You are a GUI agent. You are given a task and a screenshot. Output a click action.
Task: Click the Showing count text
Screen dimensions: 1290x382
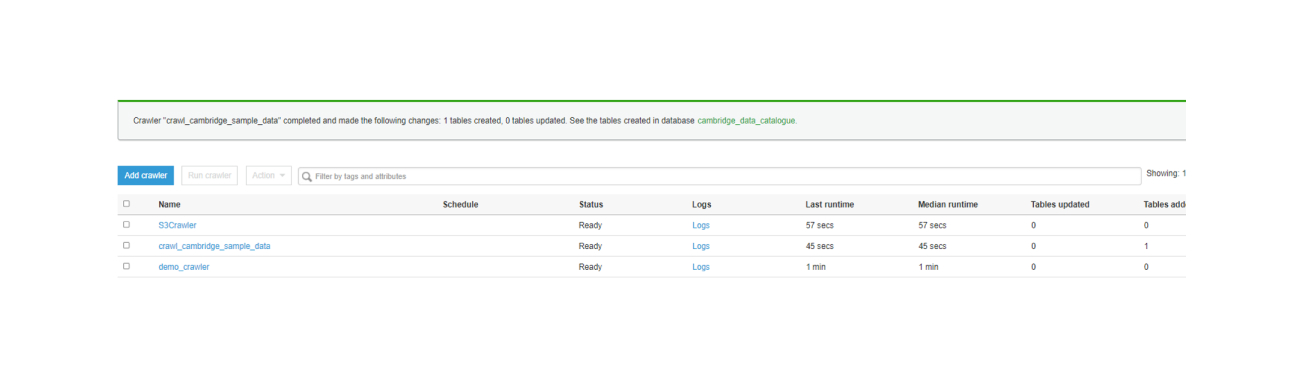pos(1166,174)
